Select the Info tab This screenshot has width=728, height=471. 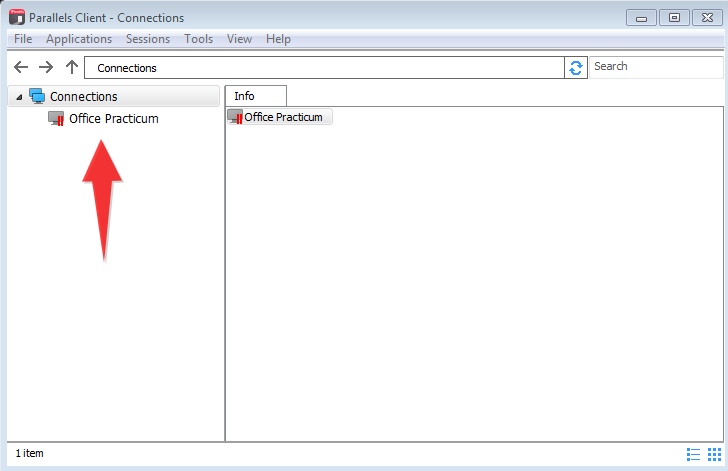point(256,96)
